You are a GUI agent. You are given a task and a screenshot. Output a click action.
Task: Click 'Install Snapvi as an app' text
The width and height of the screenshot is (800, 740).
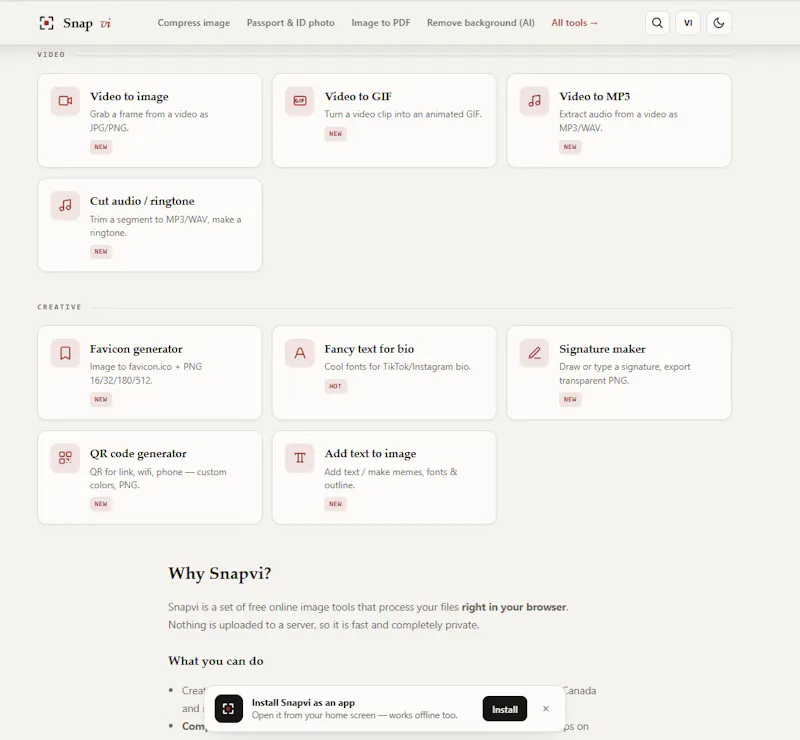pyautogui.click(x=303, y=703)
